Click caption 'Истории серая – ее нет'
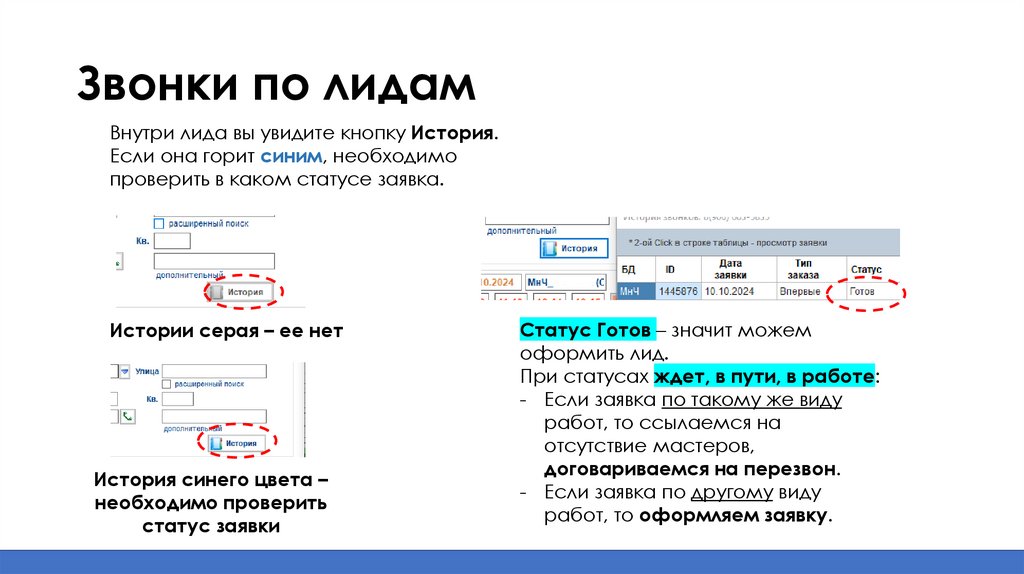 pyautogui.click(x=226, y=330)
